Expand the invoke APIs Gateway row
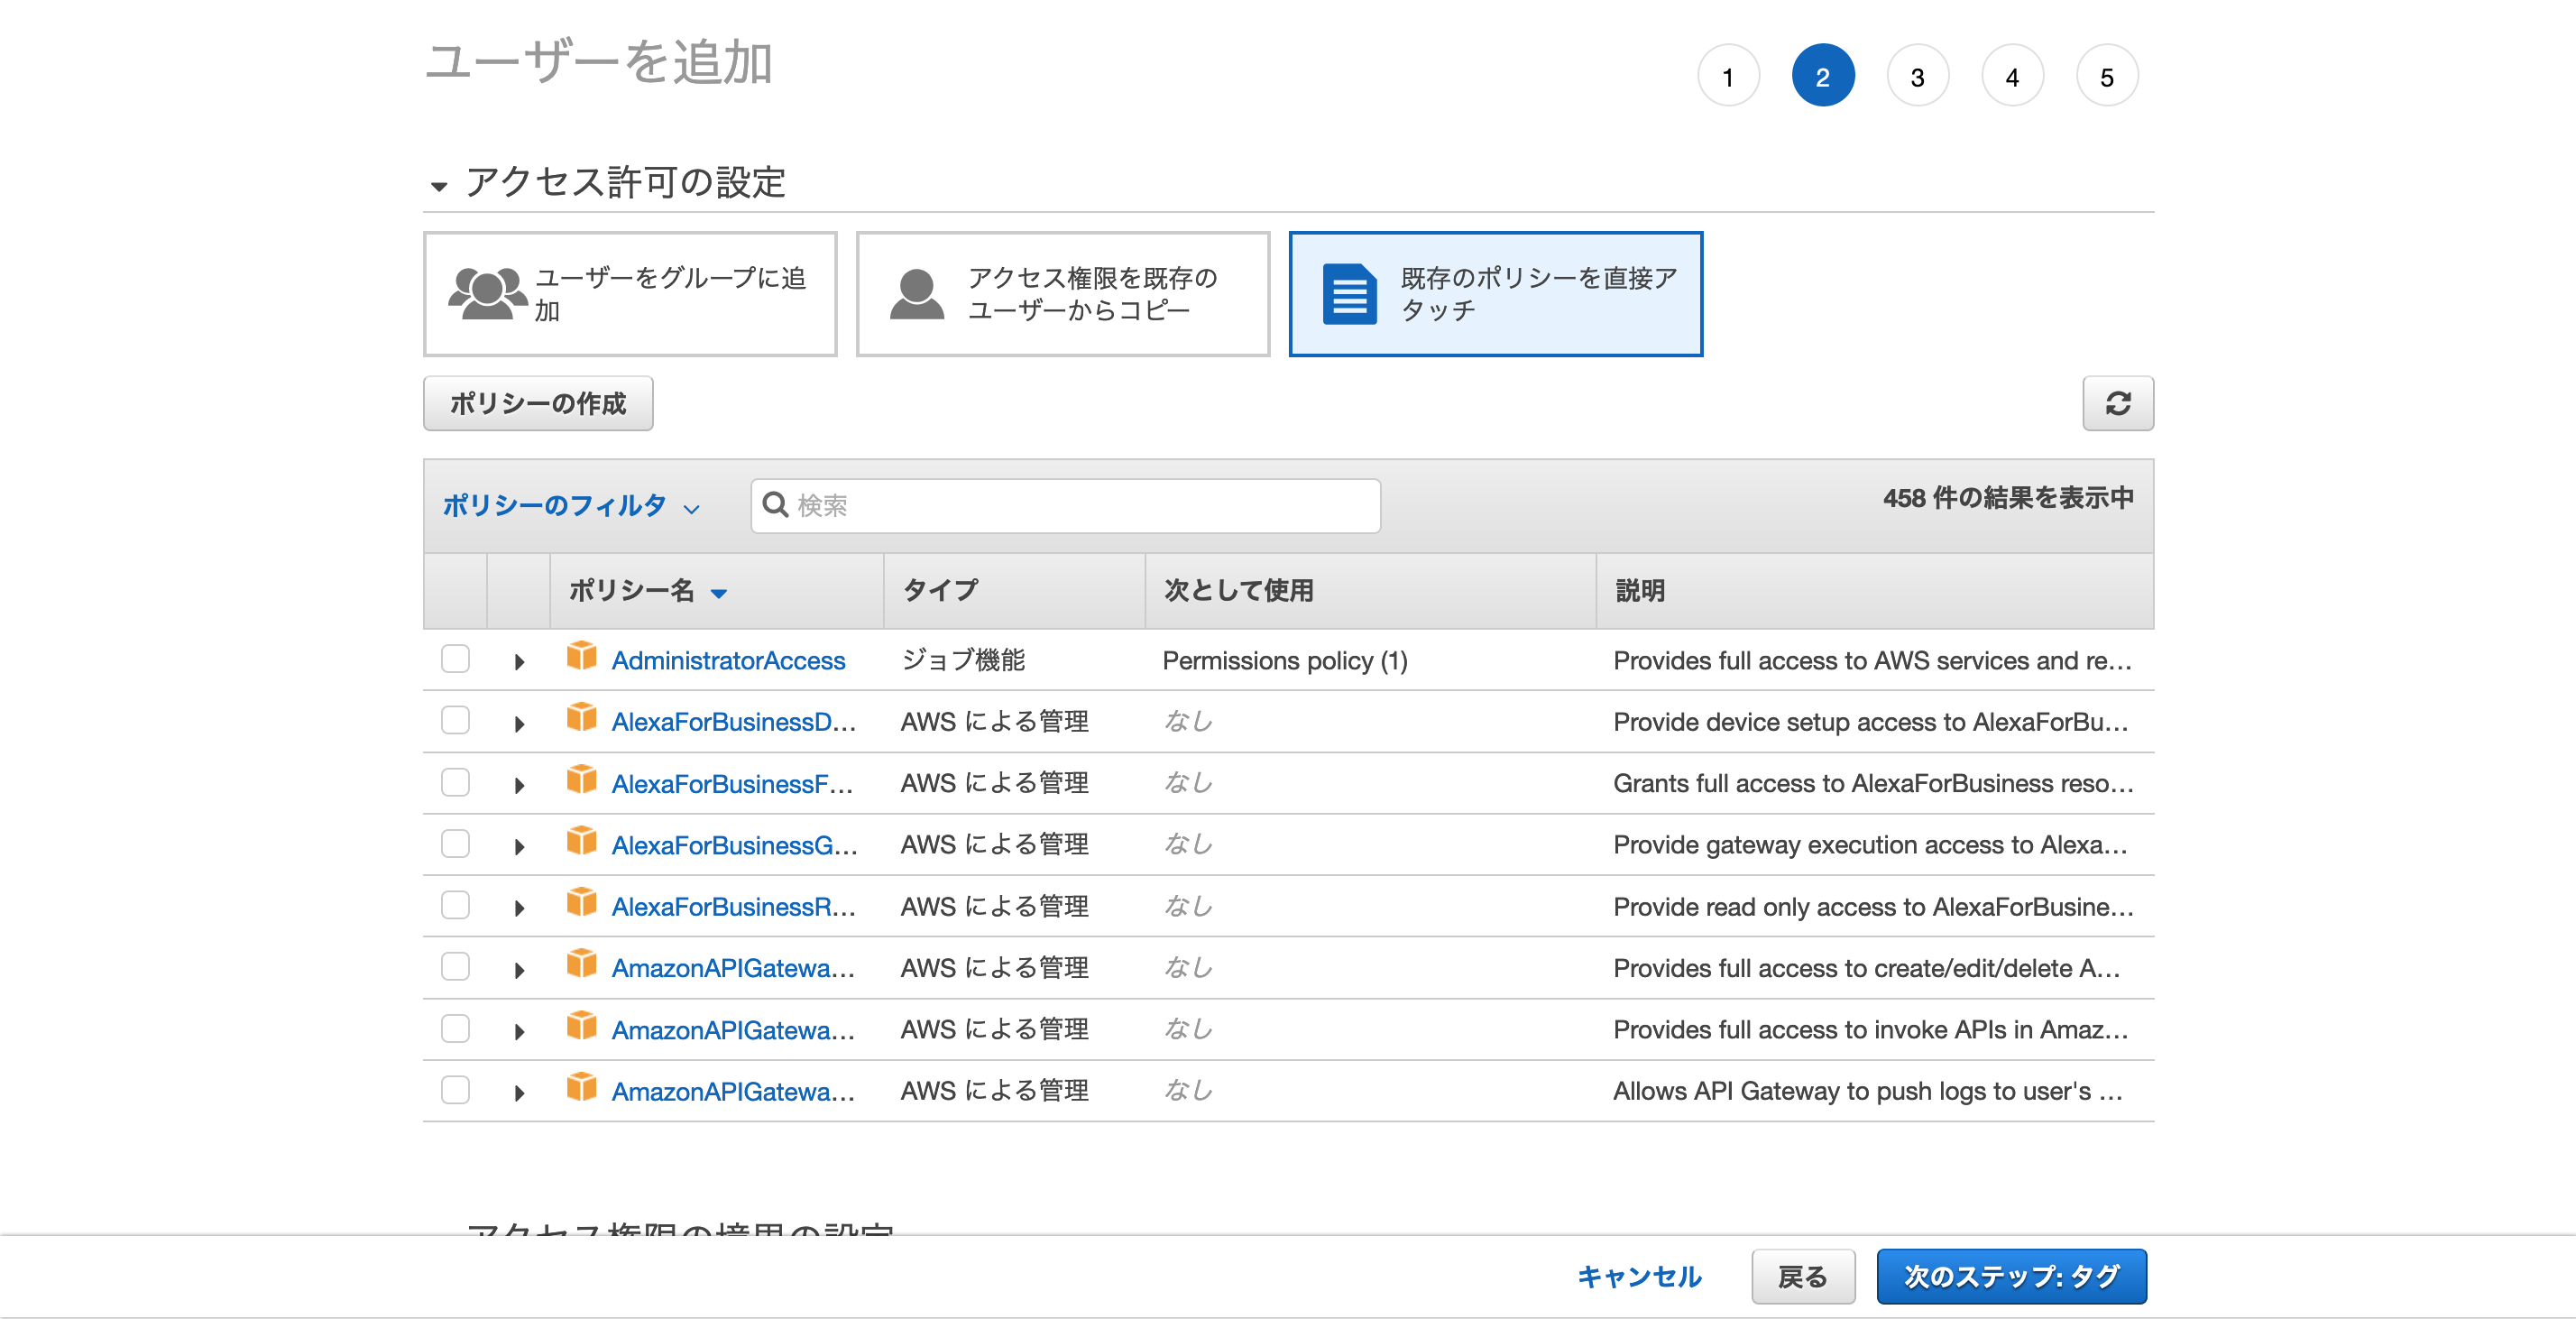The image size is (2576, 1319). [x=519, y=1031]
